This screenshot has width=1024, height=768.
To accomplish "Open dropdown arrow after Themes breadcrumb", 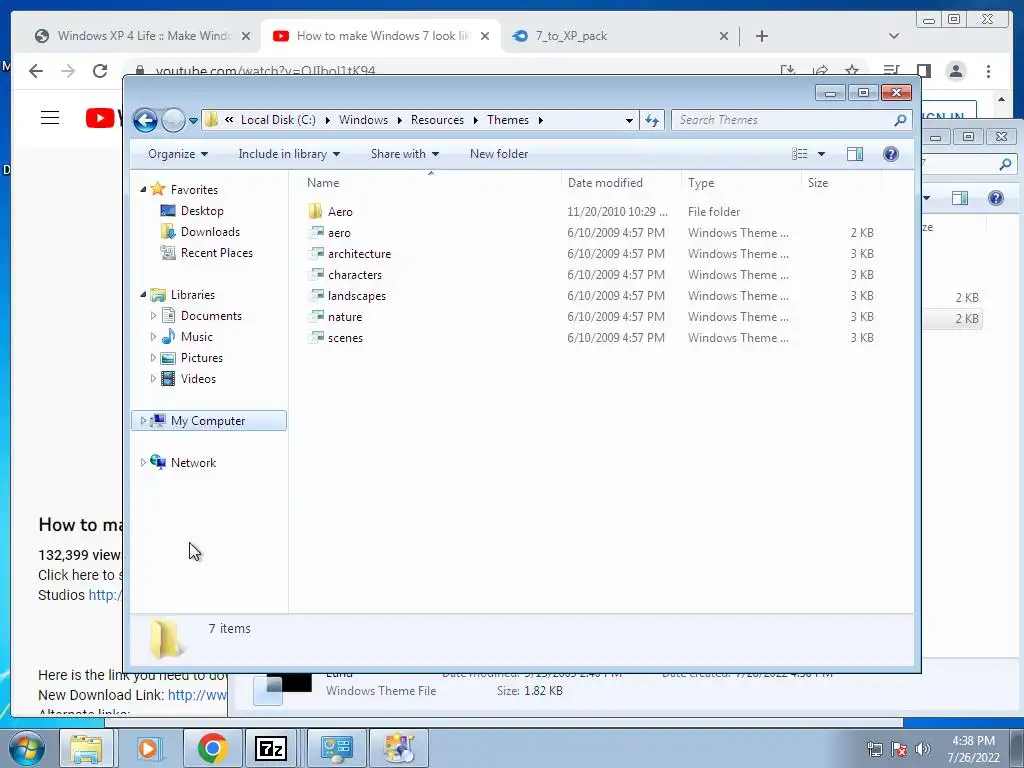I will click(x=541, y=120).
